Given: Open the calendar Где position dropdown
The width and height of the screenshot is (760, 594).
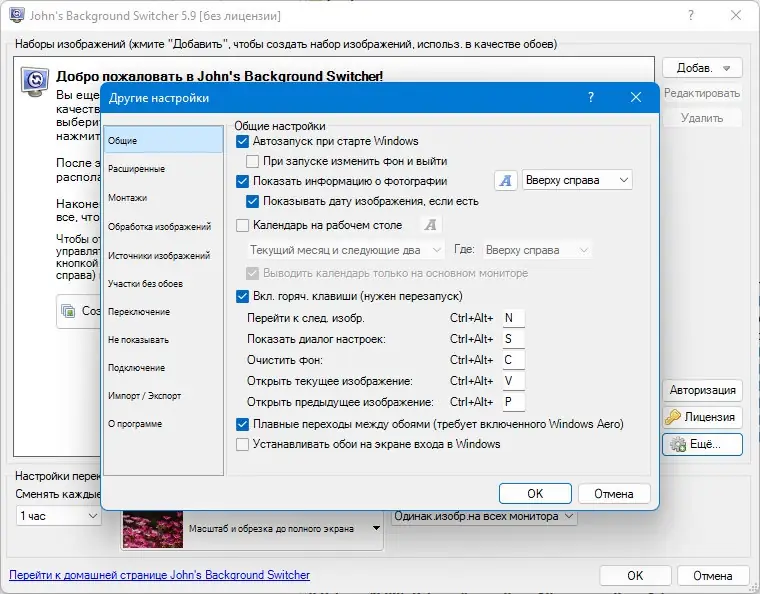Looking at the screenshot, I should 537,250.
